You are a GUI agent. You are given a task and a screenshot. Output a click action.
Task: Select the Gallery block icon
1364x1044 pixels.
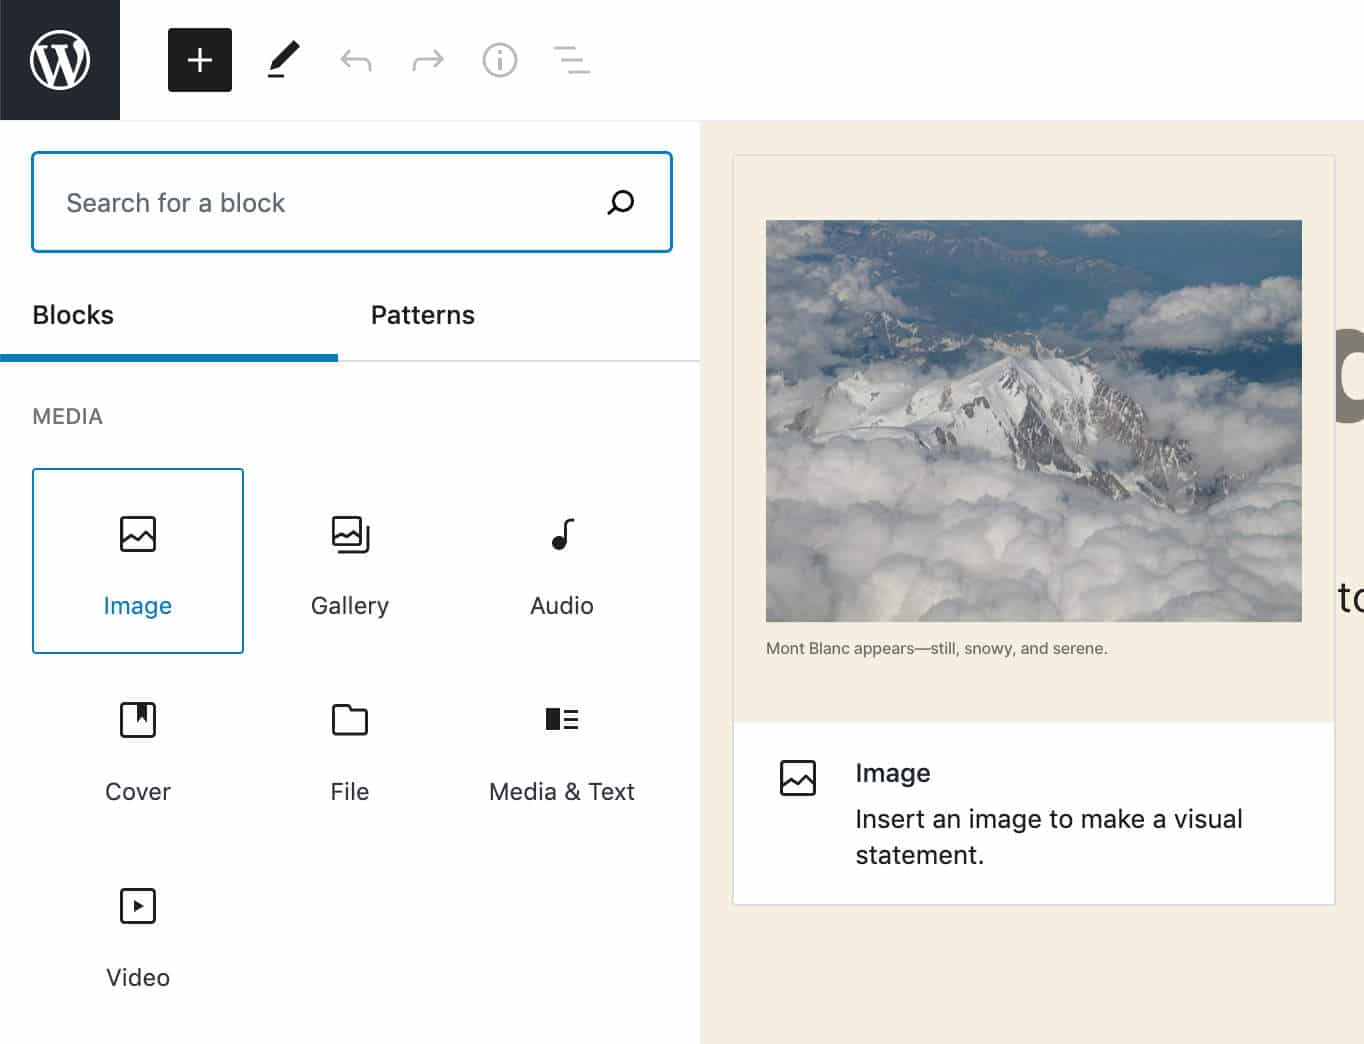[x=349, y=535]
